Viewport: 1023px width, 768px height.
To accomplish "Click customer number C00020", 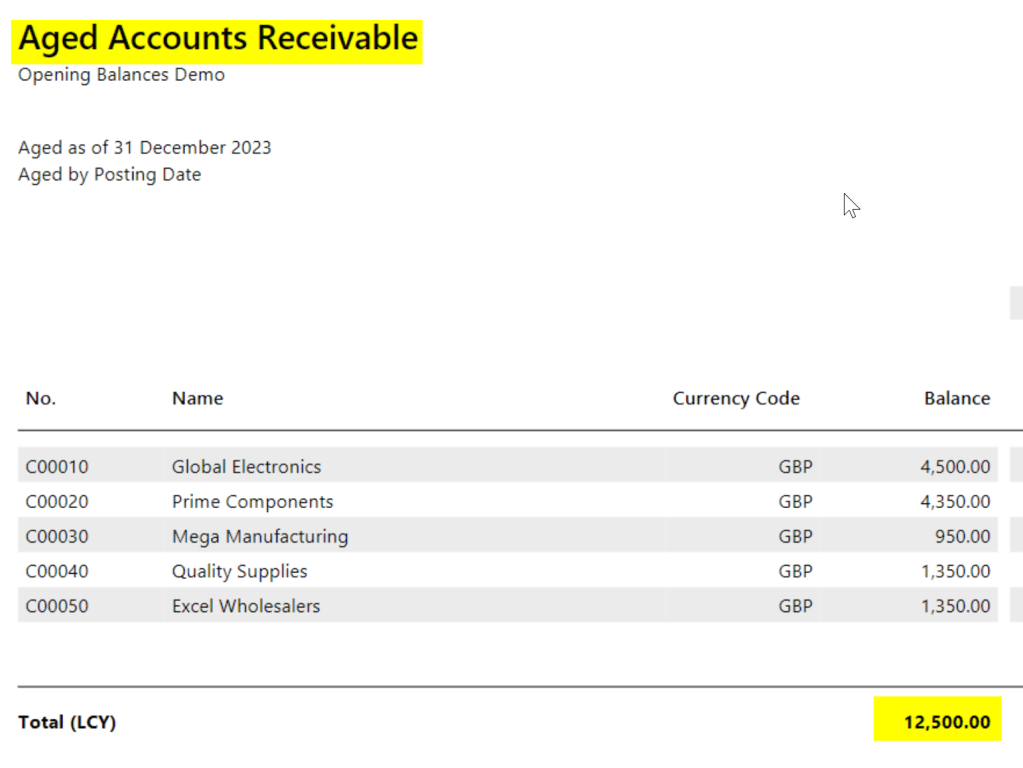I will click(56, 502).
